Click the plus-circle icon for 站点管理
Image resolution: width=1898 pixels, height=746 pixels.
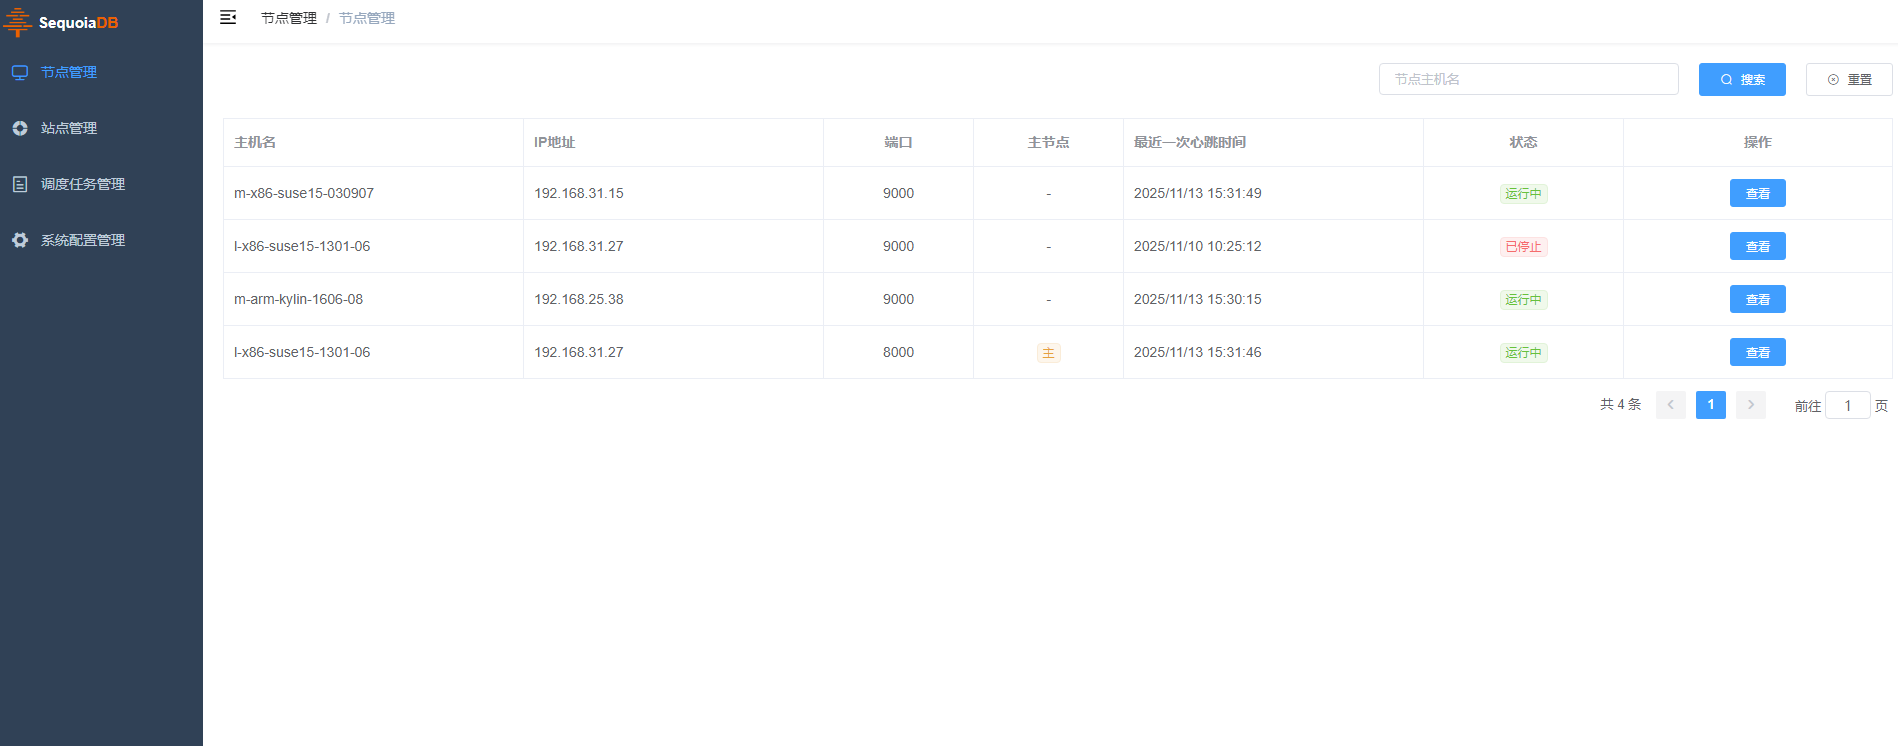pos(20,128)
